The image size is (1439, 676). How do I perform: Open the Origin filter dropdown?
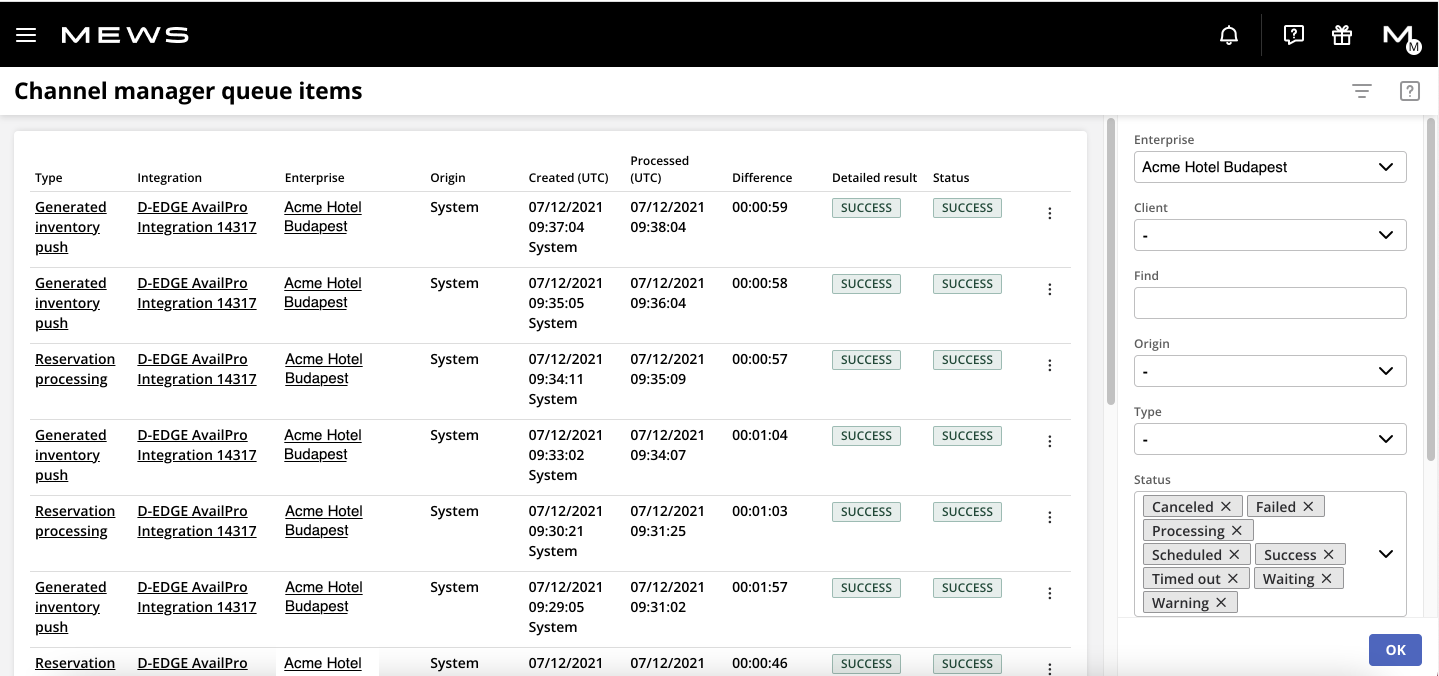pos(1270,371)
